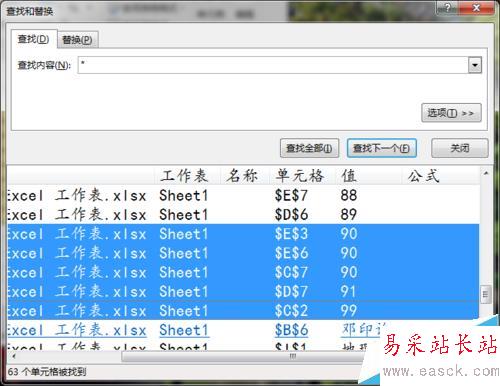Click the 63 个单元格被找到 status text
The width and height of the screenshot is (500, 386).
[47, 372]
